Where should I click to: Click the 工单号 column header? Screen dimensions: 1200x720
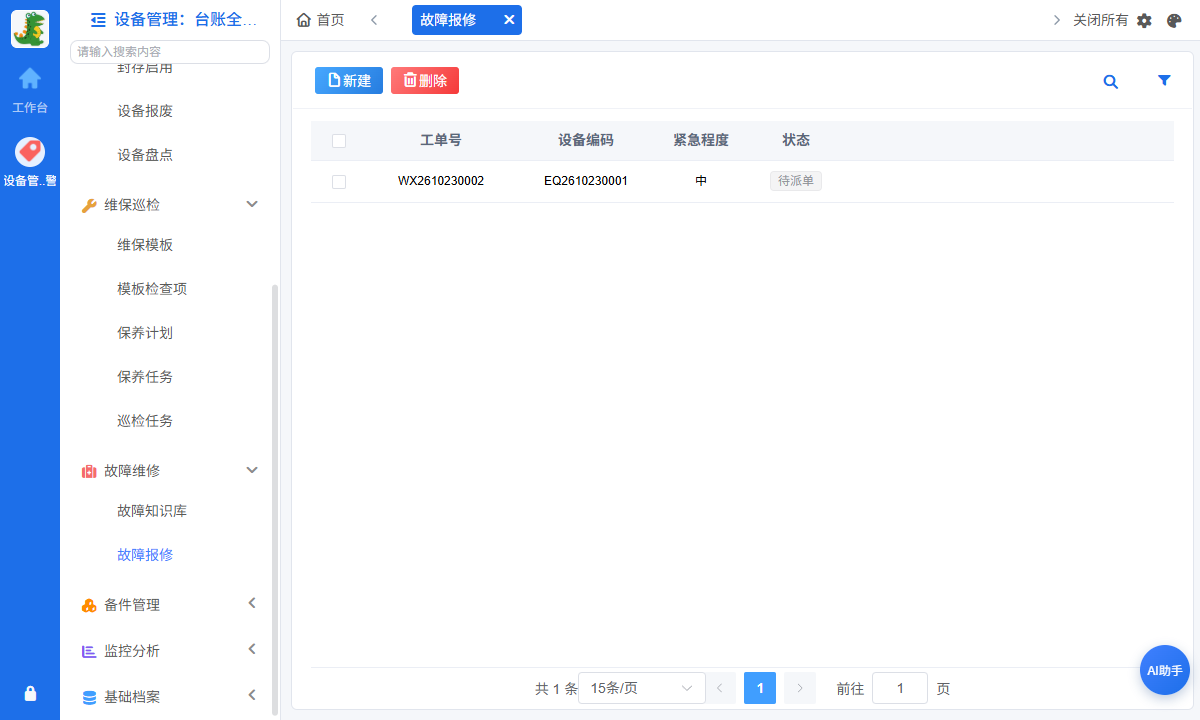point(441,141)
